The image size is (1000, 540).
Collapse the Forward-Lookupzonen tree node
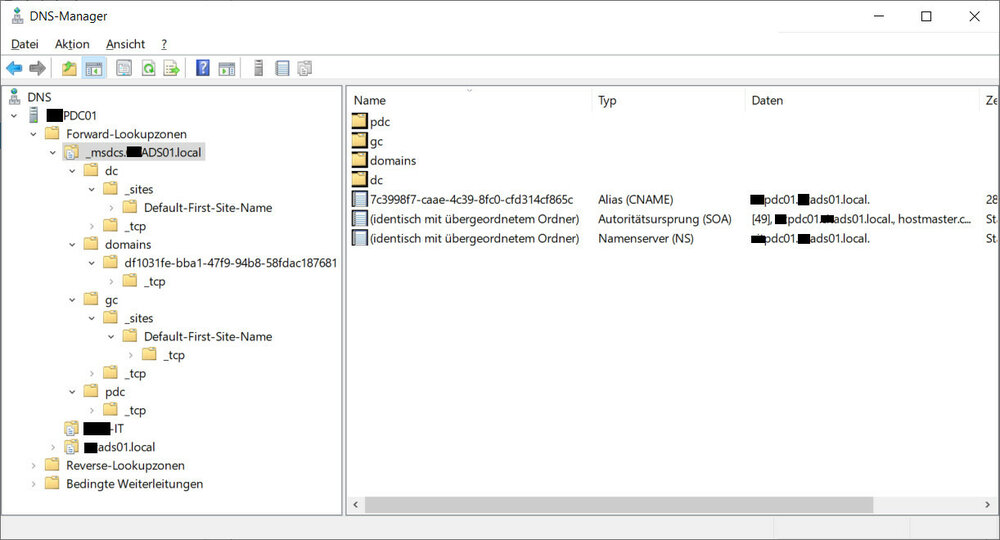pyautogui.click(x=34, y=134)
